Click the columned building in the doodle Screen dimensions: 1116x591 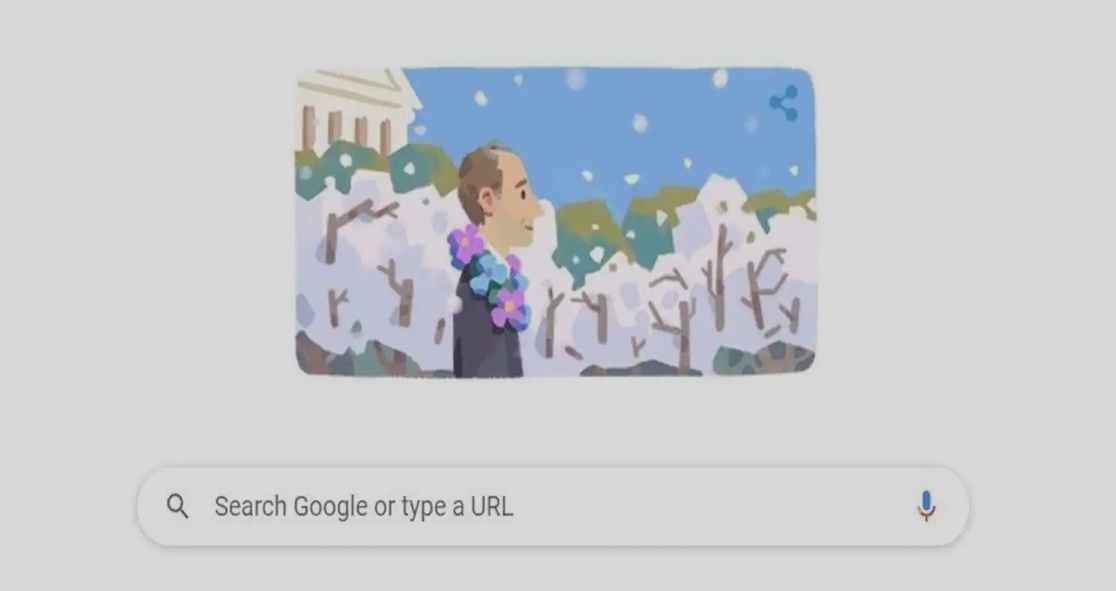(x=354, y=110)
